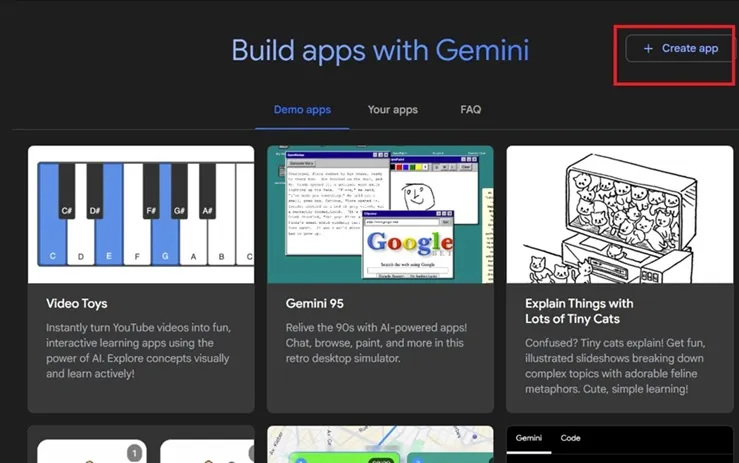
Task: Click the Video Toys description text
Action: (139, 350)
